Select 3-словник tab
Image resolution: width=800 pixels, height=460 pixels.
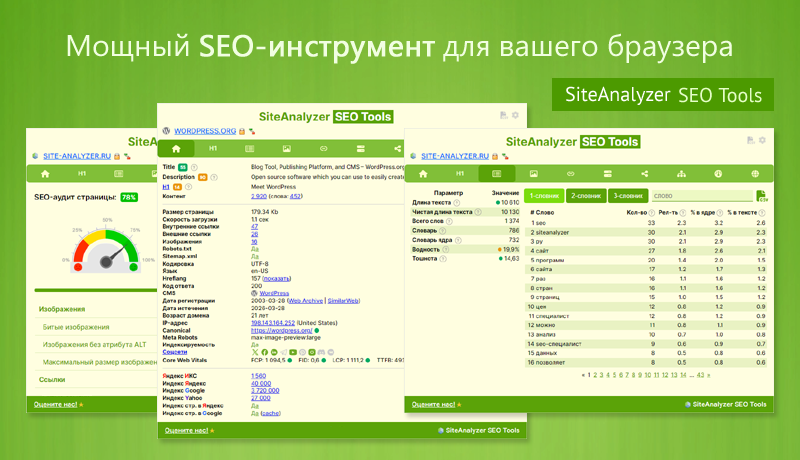pyautogui.click(x=628, y=196)
